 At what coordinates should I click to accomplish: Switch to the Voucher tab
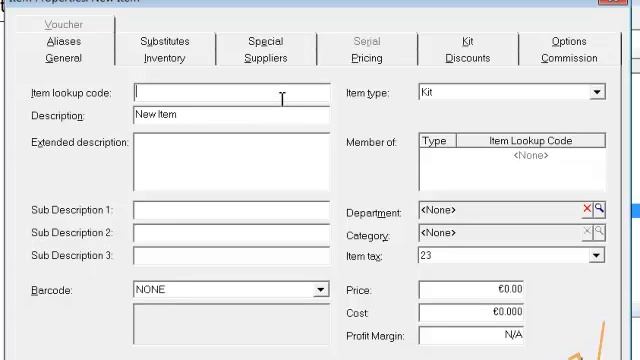click(x=64, y=24)
